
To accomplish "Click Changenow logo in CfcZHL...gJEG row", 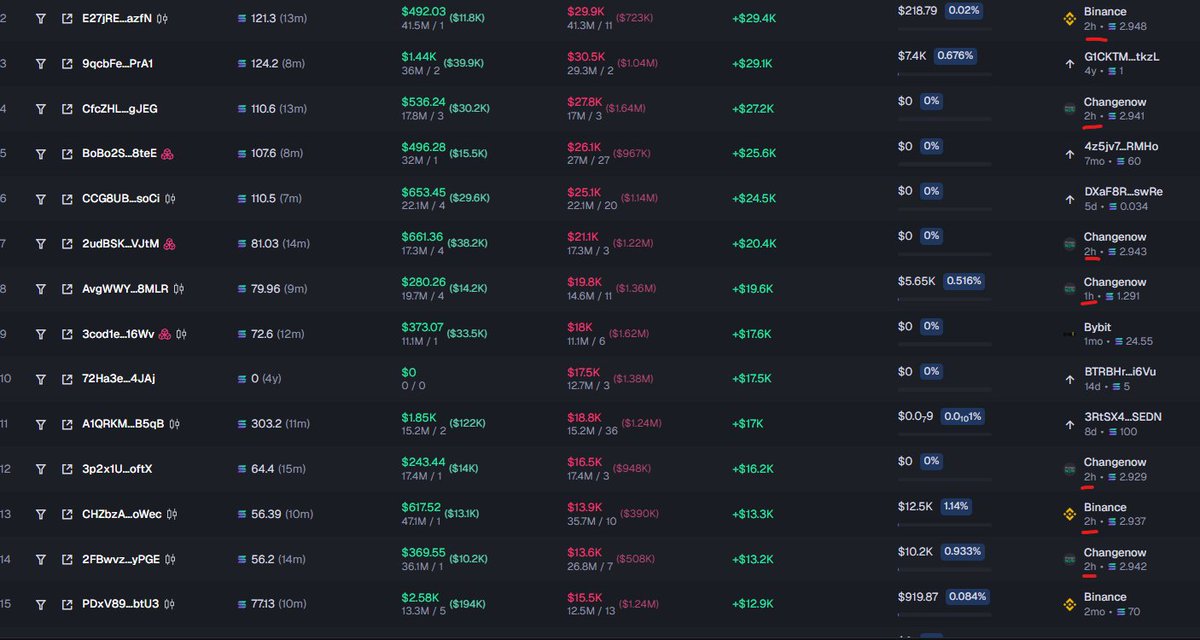I will [x=1069, y=108].
